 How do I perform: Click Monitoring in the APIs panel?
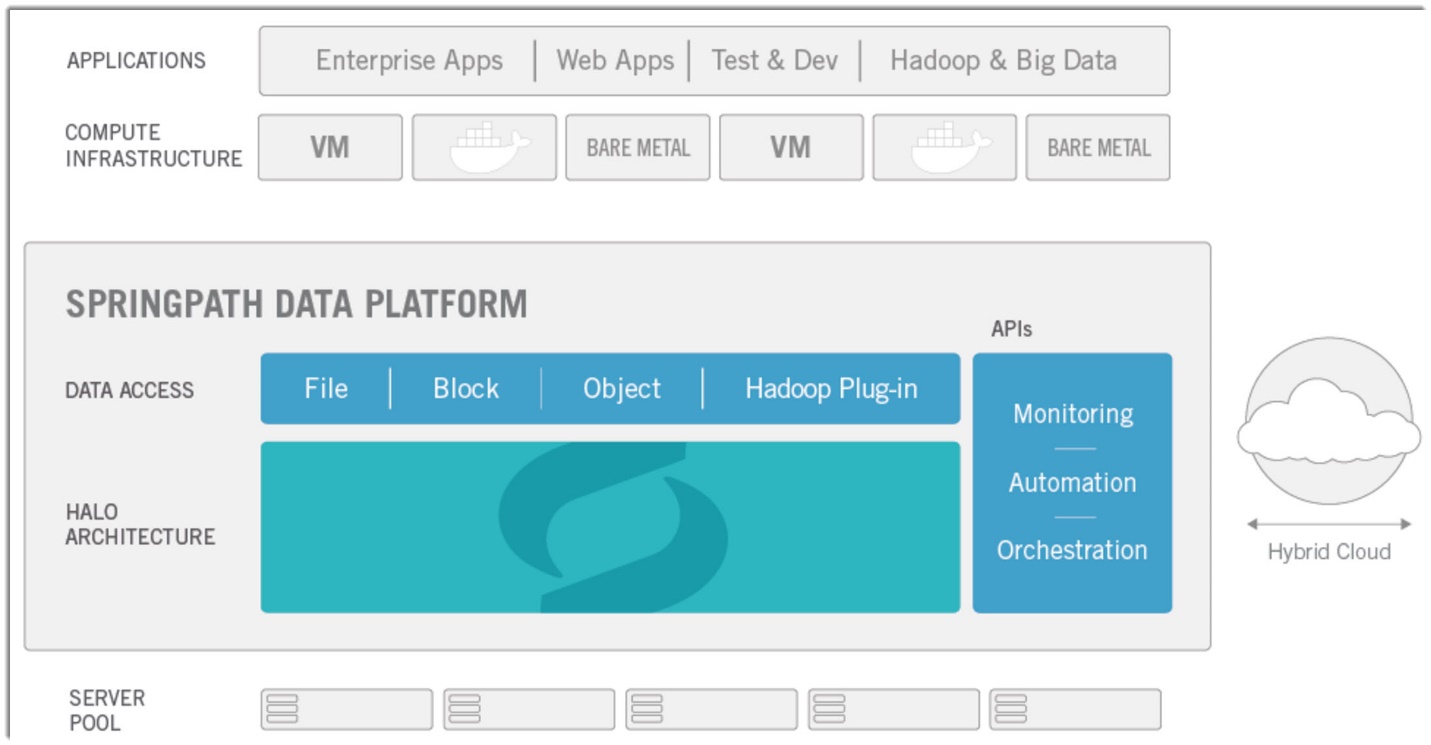click(1073, 414)
